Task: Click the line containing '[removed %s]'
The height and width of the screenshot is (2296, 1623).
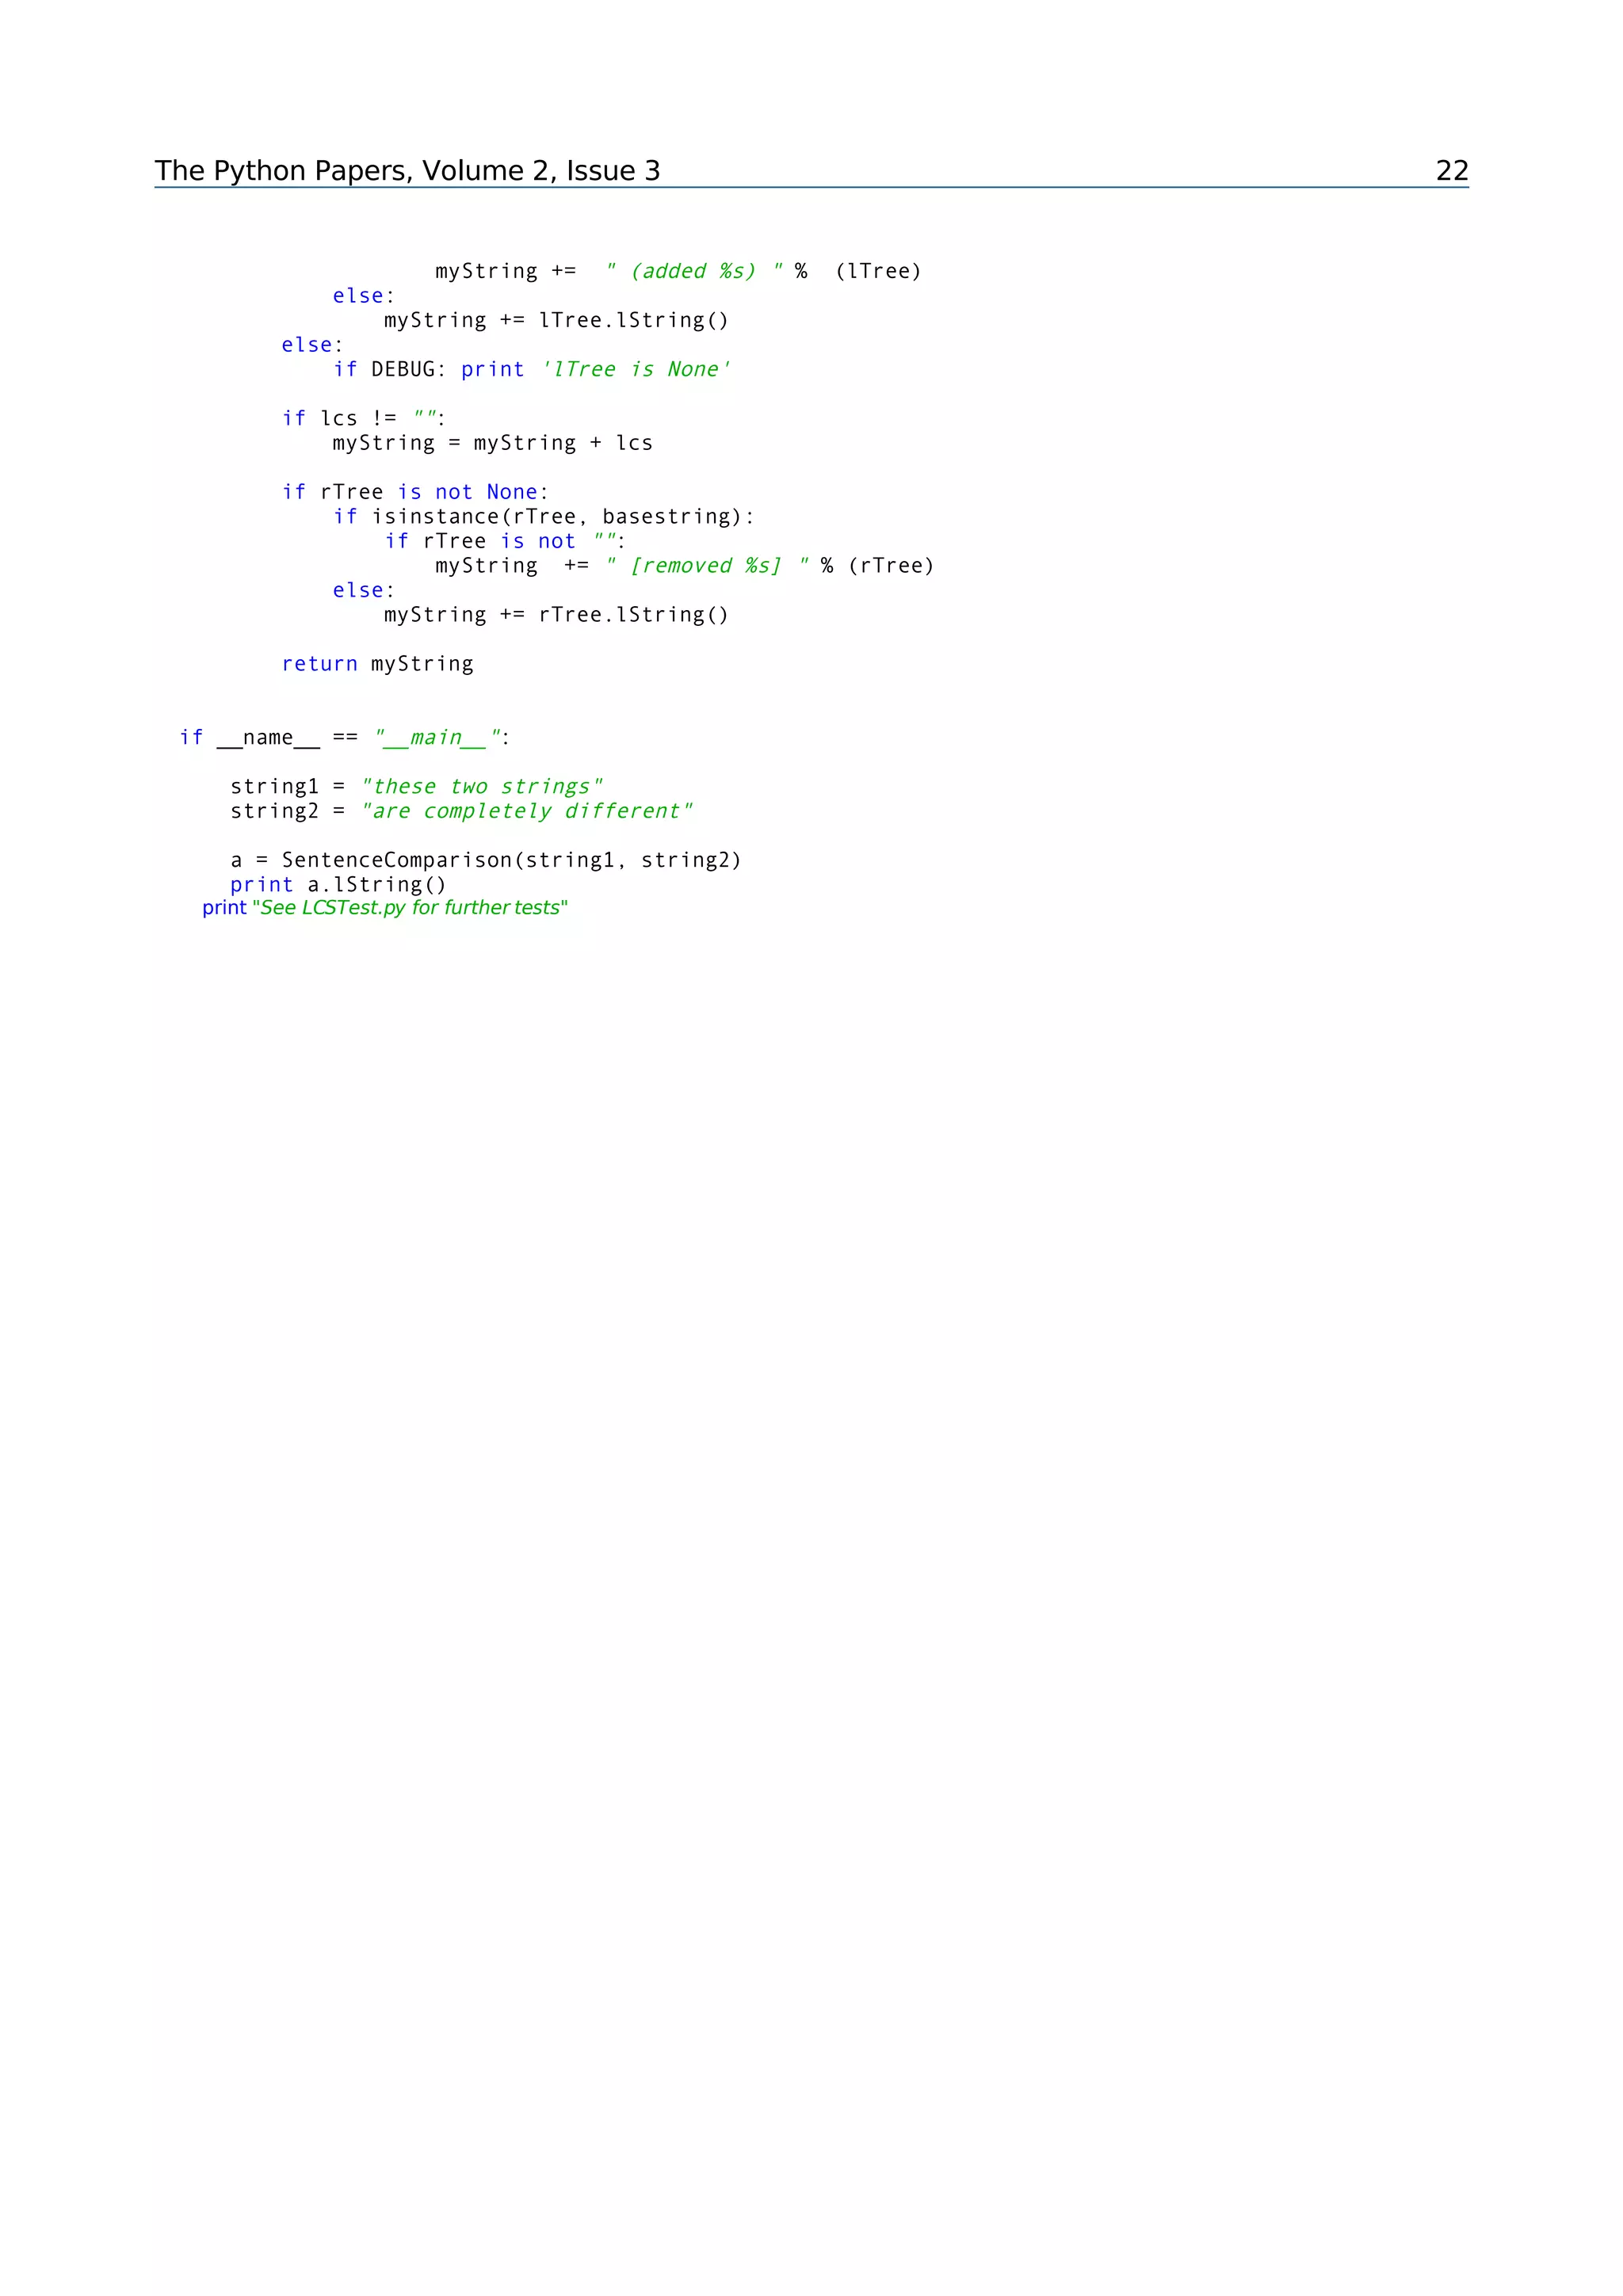Action: point(684,565)
